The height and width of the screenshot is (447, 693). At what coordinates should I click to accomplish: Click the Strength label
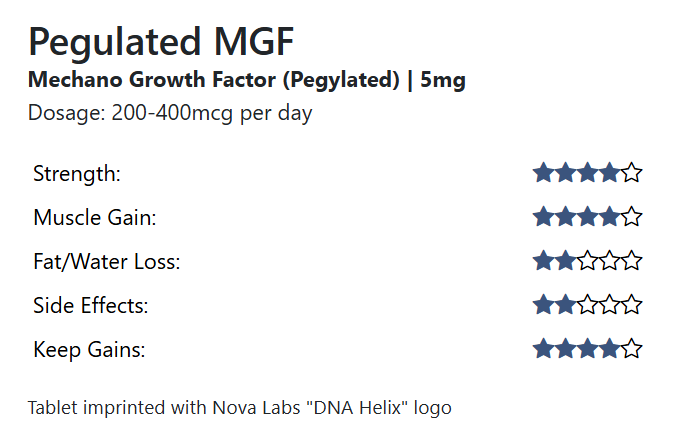click(x=77, y=174)
